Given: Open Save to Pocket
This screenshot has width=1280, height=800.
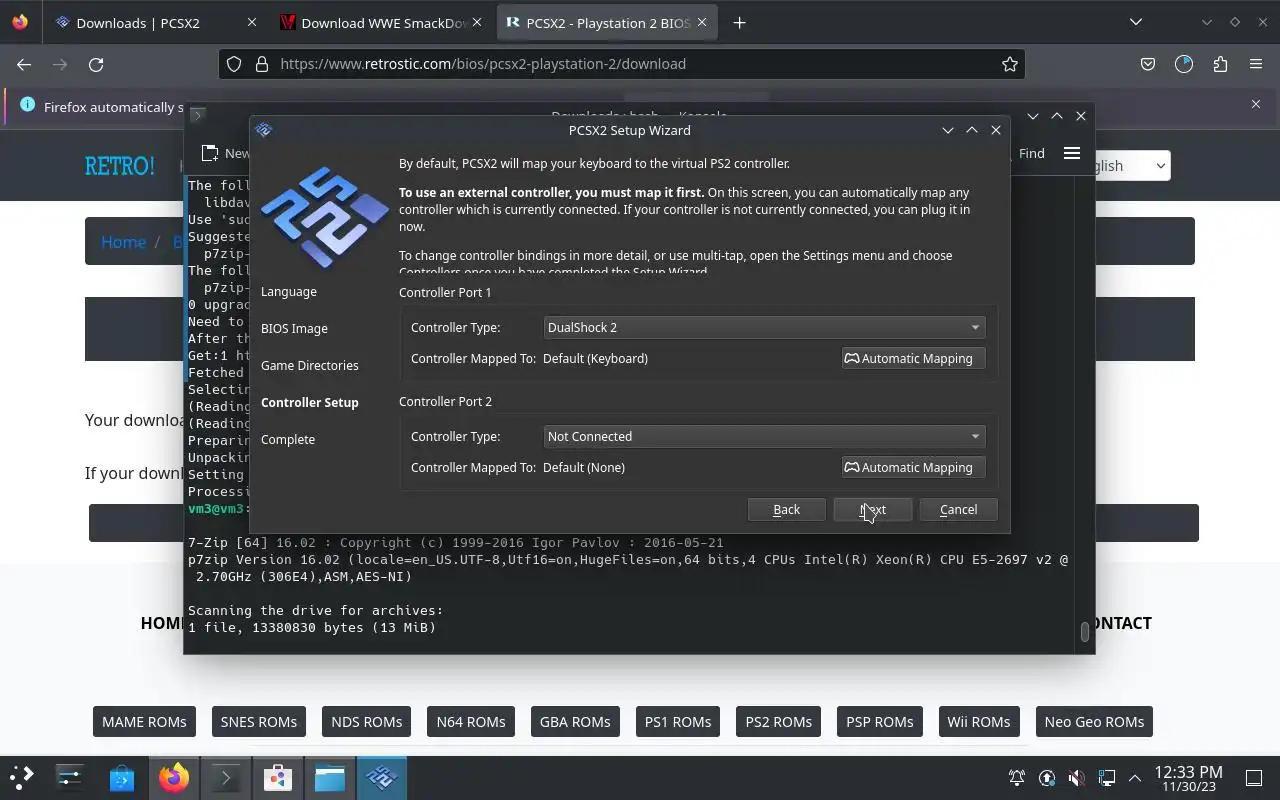Looking at the screenshot, I should (1148, 64).
